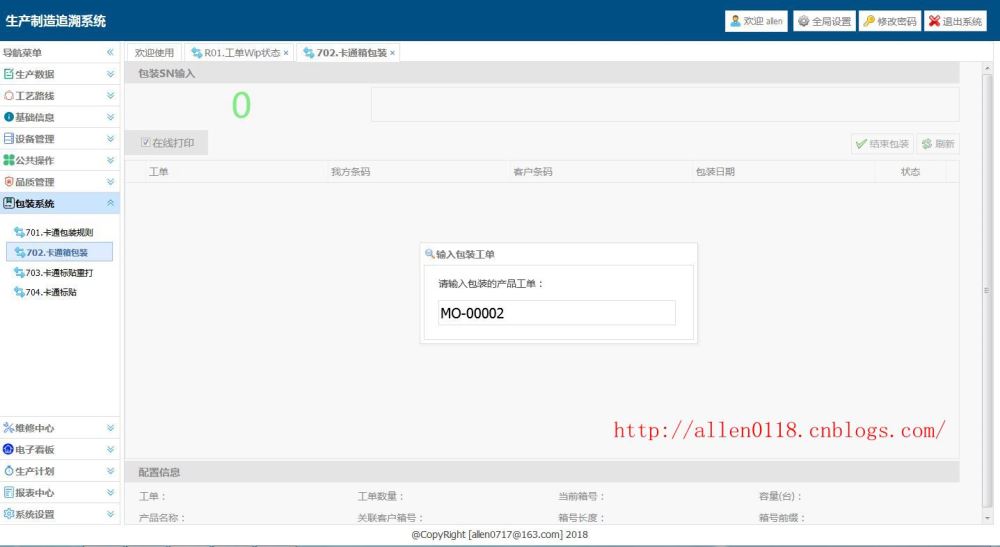Click the 生产数据 sidebar icon

tap(8, 74)
